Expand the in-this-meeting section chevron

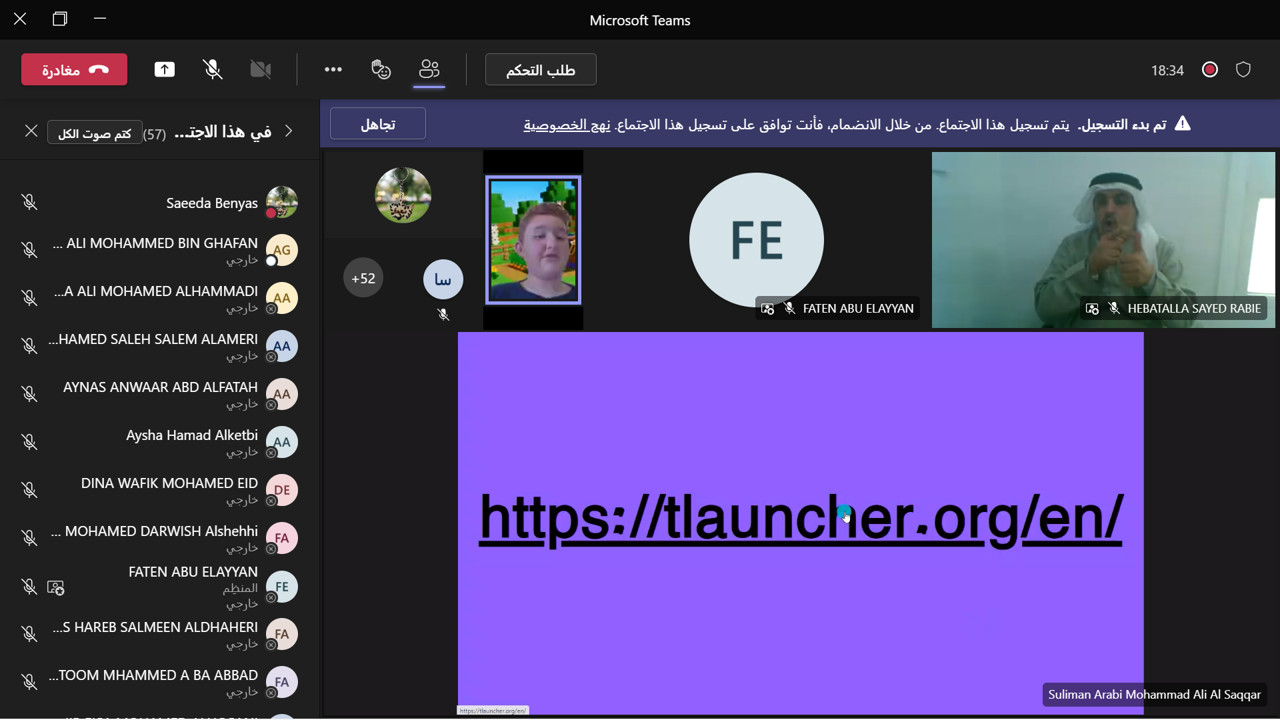coord(289,131)
